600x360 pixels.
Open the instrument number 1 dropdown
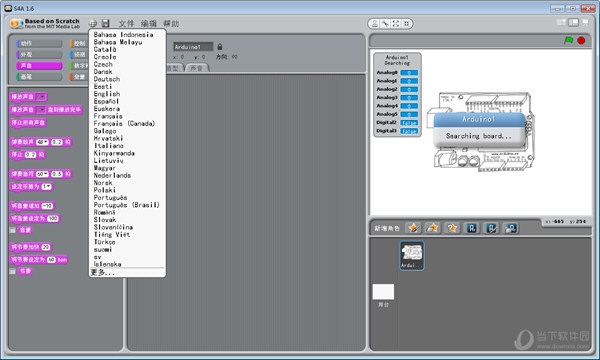[46, 187]
